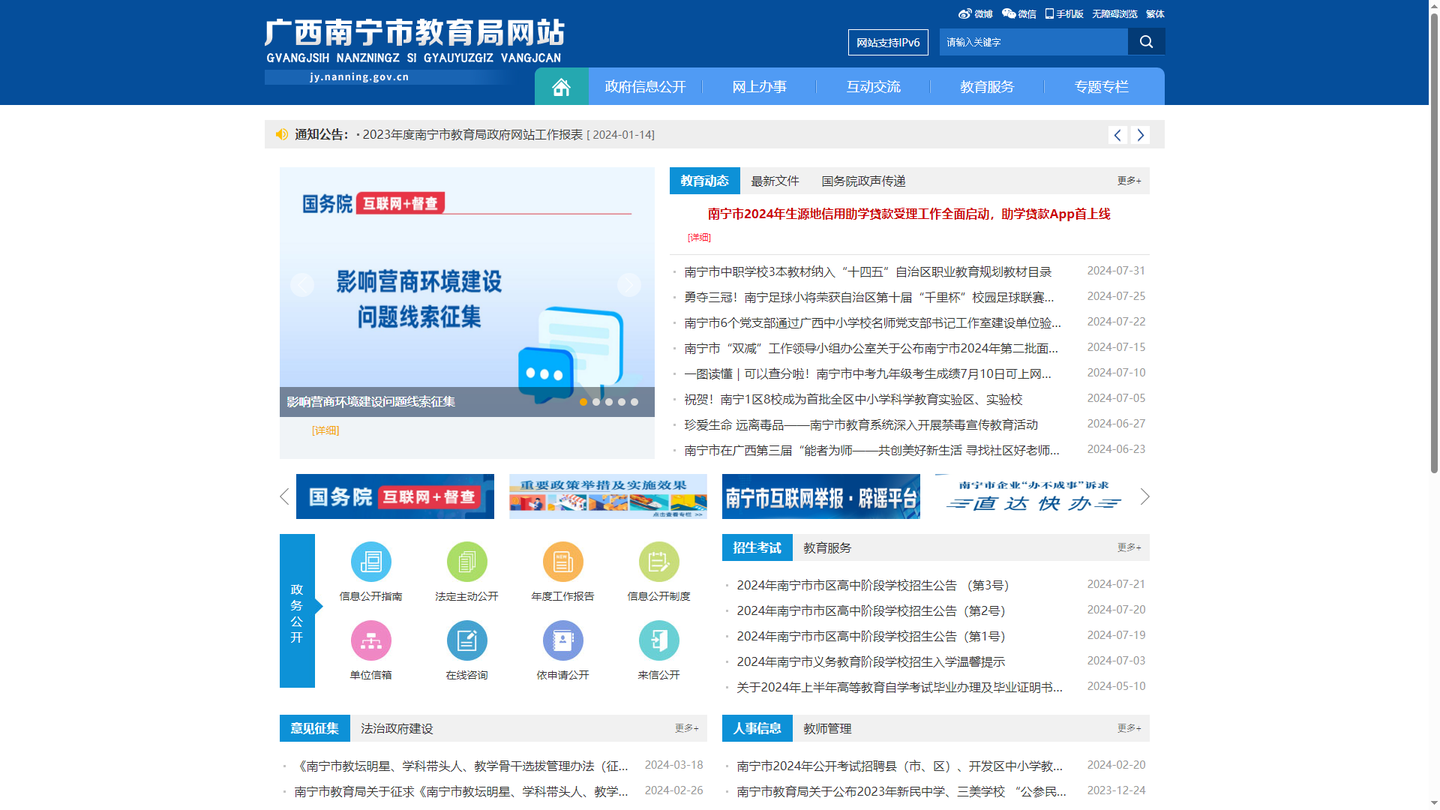The height and width of the screenshot is (810, 1440).
Task: Open 2023年度政府网站工作报表 notice
Action: tap(472, 135)
